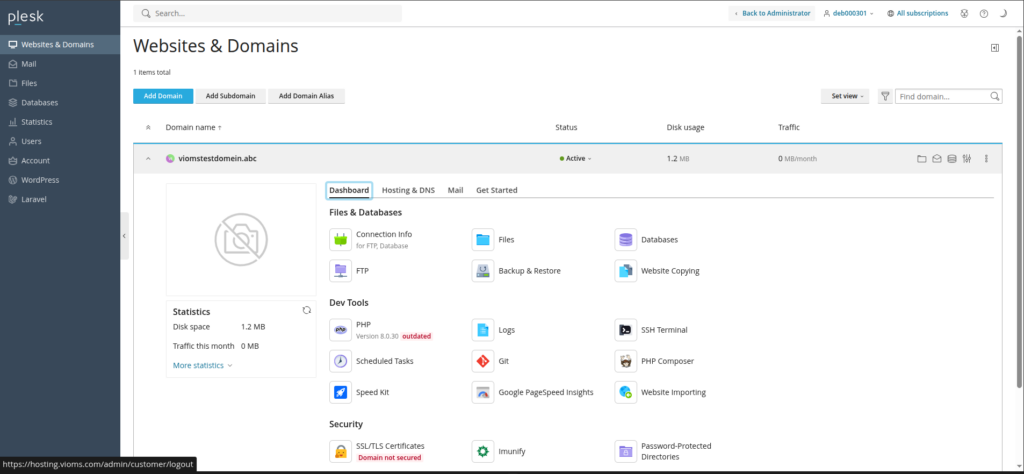Select Websites & Domains in sidebar
Image resolution: width=1024 pixels, height=474 pixels.
click(60, 44)
